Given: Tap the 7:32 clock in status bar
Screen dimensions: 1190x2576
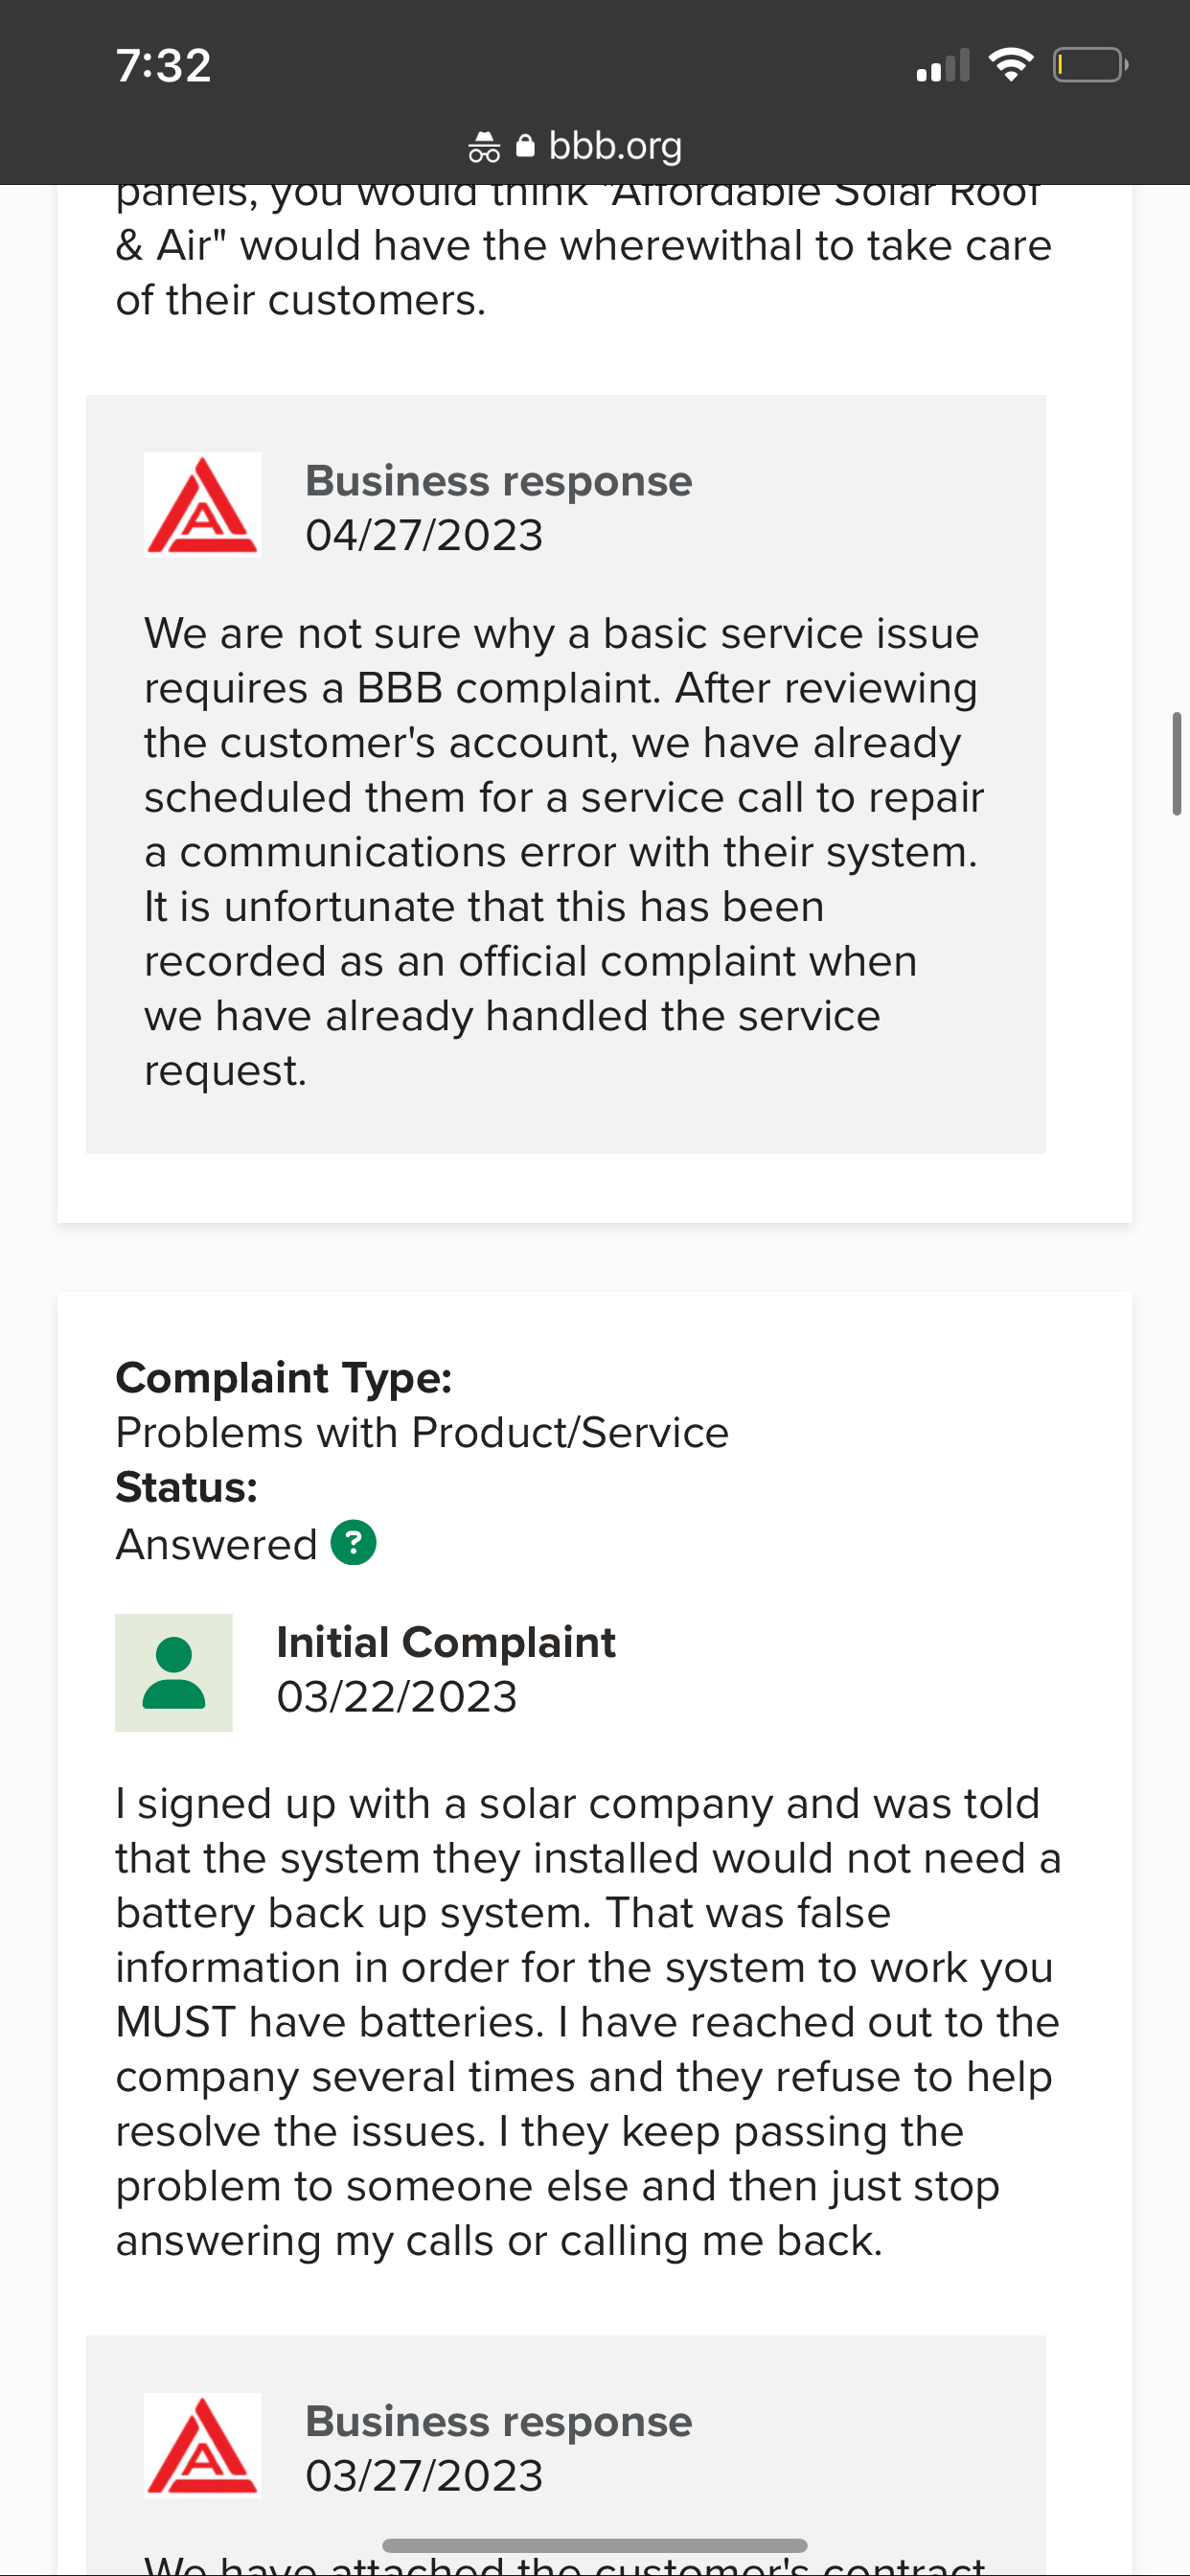Looking at the screenshot, I should (x=163, y=66).
